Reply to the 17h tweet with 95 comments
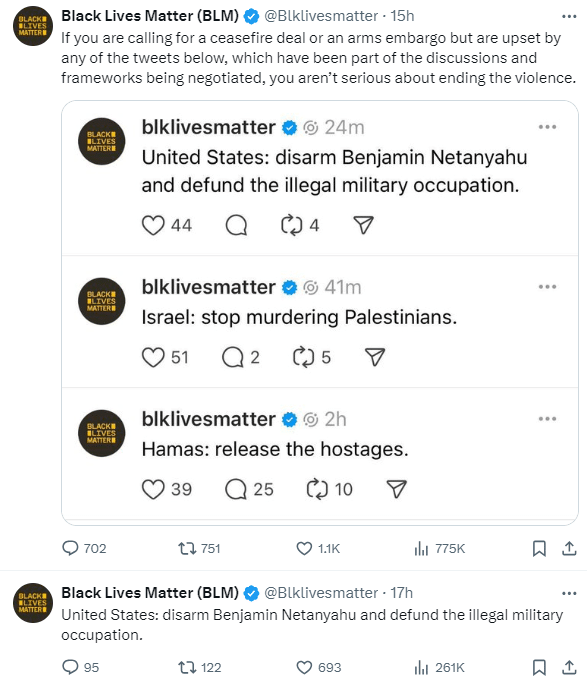Screen dimensions: 587x681 point(70,667)
